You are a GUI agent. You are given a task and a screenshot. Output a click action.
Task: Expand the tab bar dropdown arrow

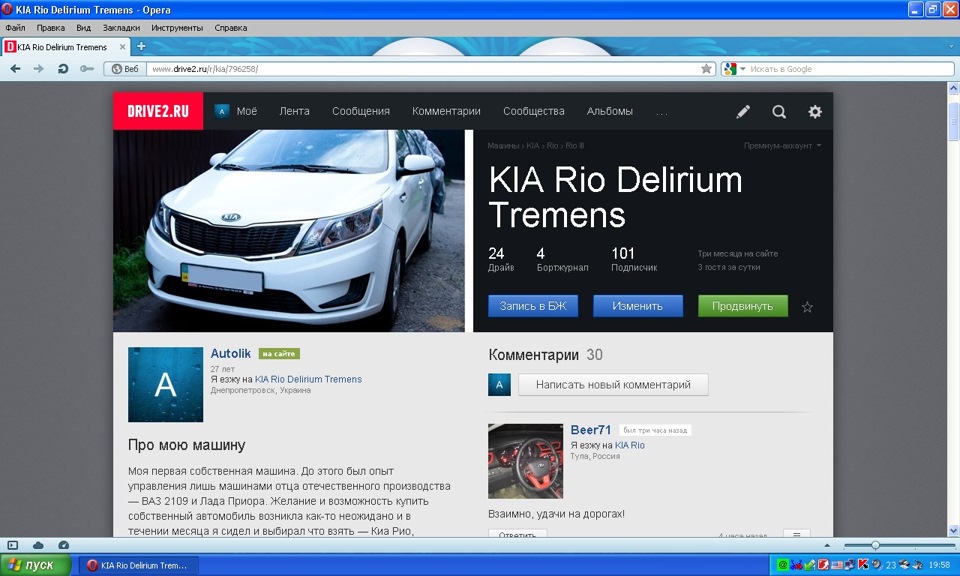coord(951,46)
